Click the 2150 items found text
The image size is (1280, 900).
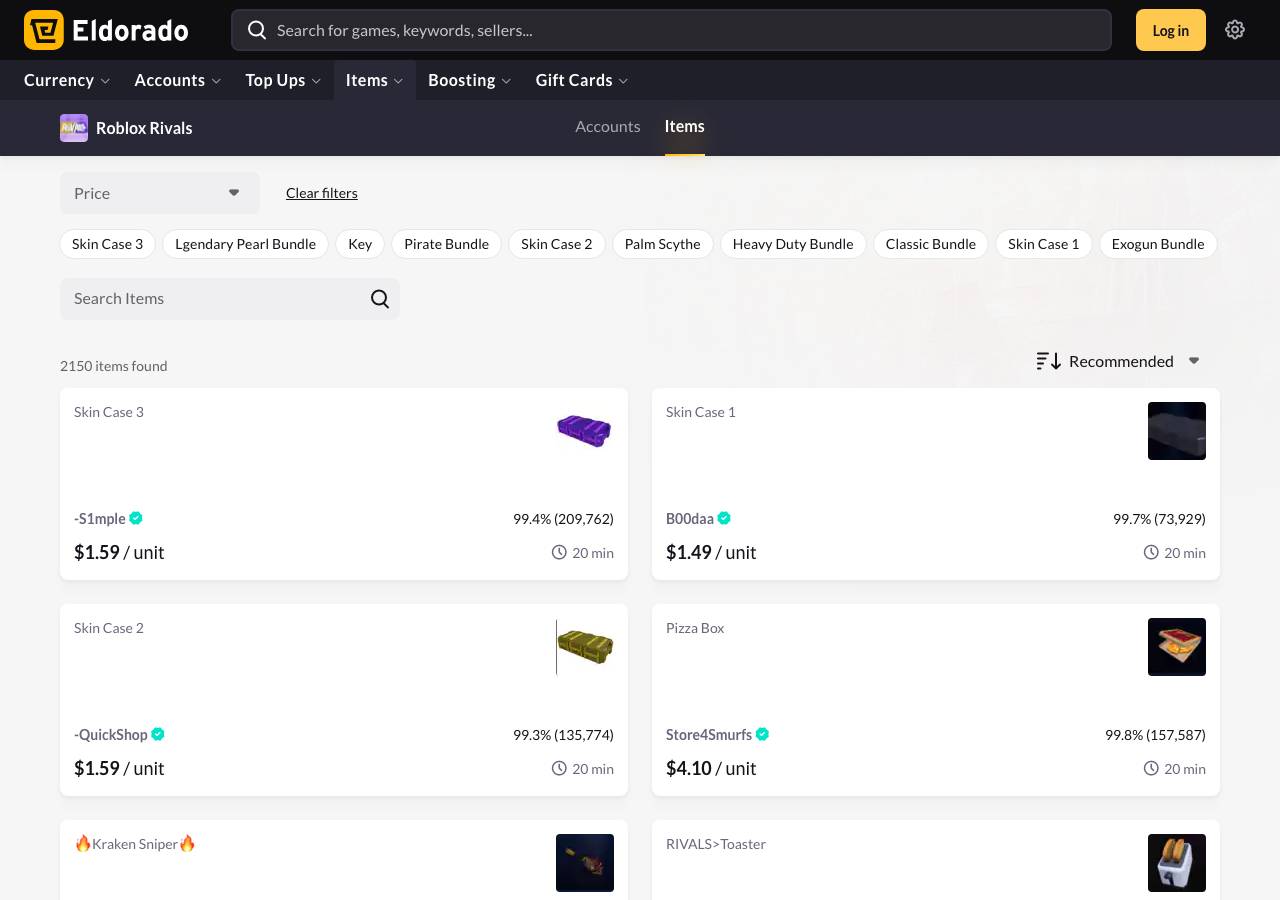(x=114, y=366)
